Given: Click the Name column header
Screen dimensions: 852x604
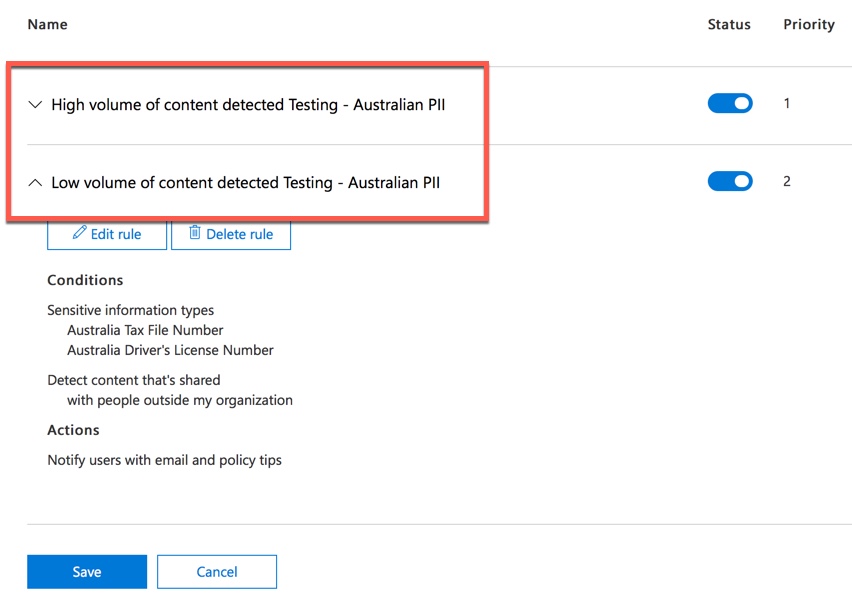Looking at the screenshot, I should [47, 24].
